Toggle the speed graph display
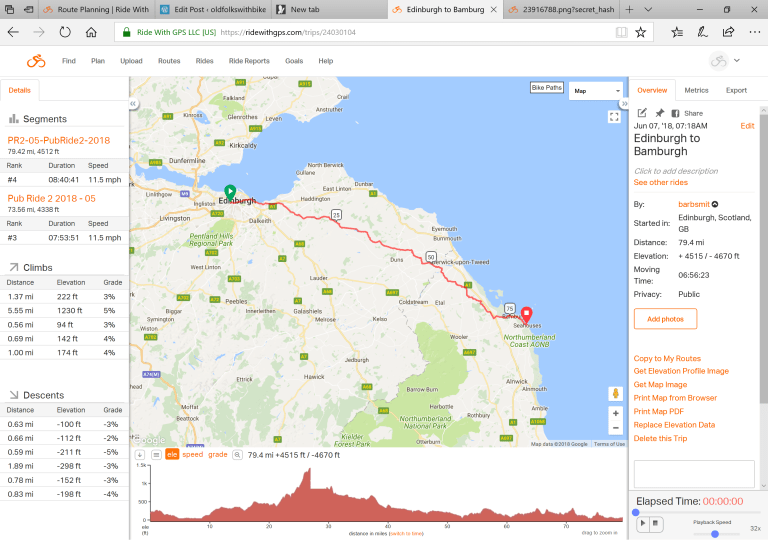 pyautogui.click(x=191, y=454)
